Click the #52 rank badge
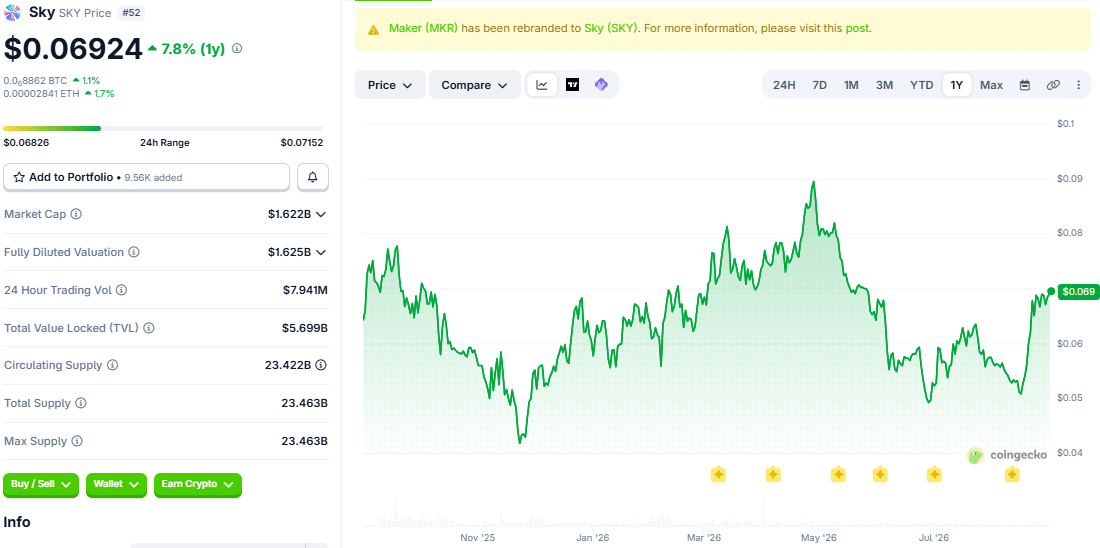This screenshot has height=548, width=1100. (x=131, y=13)
